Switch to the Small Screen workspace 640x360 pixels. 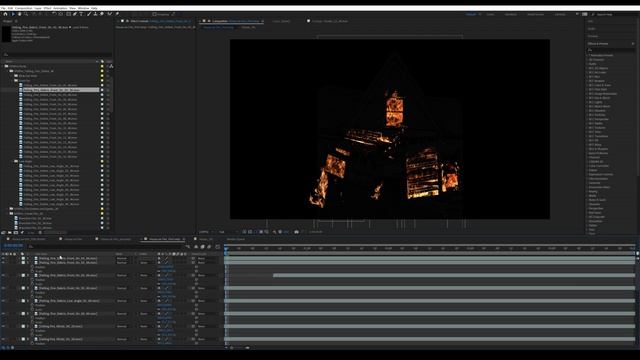coord(536,14)
